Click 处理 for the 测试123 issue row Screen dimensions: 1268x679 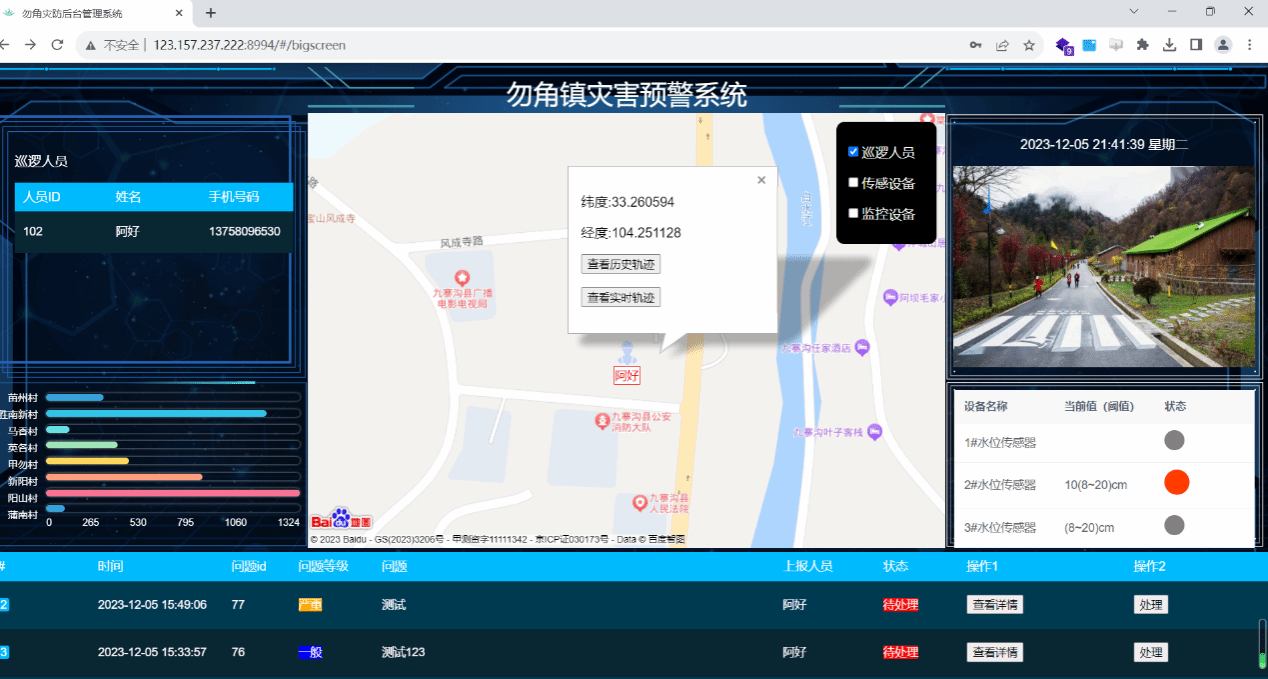point(1150,652)
